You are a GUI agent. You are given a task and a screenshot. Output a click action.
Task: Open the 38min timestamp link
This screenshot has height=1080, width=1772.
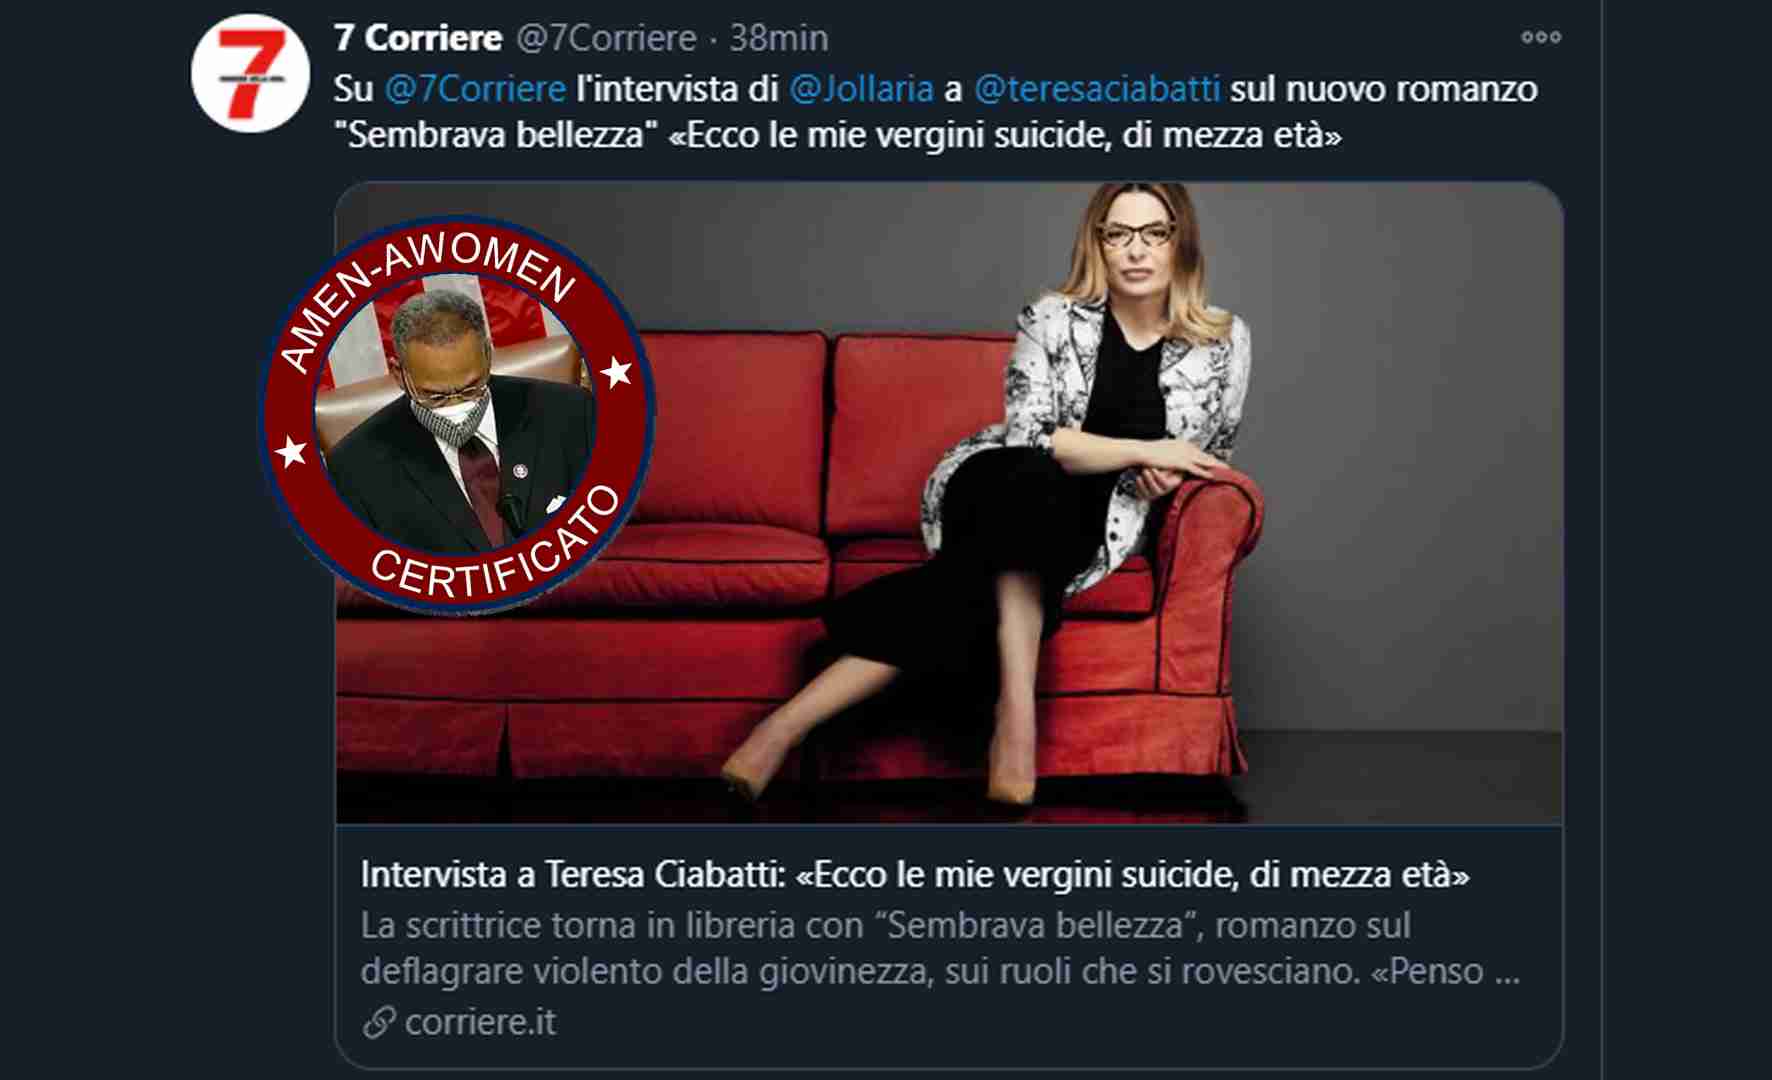(778, 38)
